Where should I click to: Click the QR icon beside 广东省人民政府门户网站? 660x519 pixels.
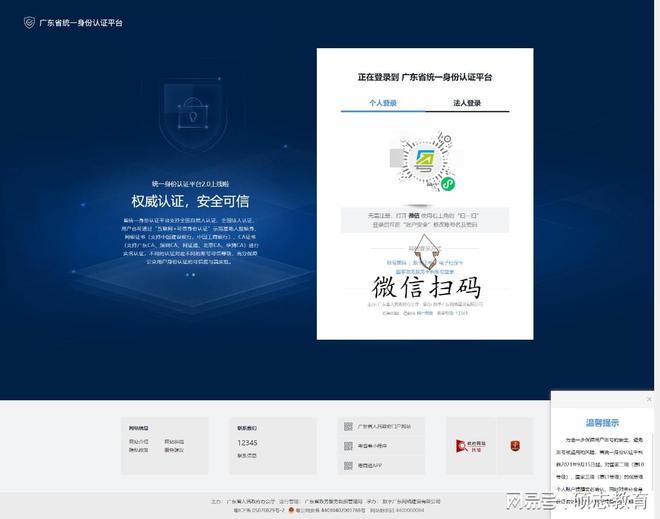[x=348, y=426]
